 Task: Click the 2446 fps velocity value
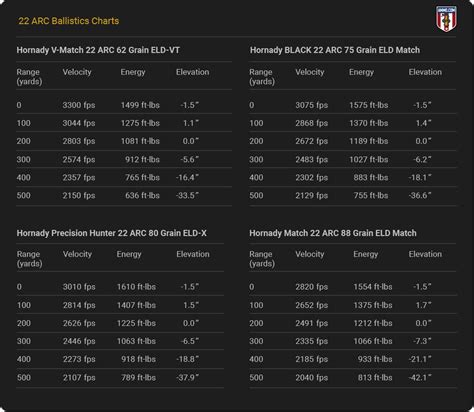(79, 341)
